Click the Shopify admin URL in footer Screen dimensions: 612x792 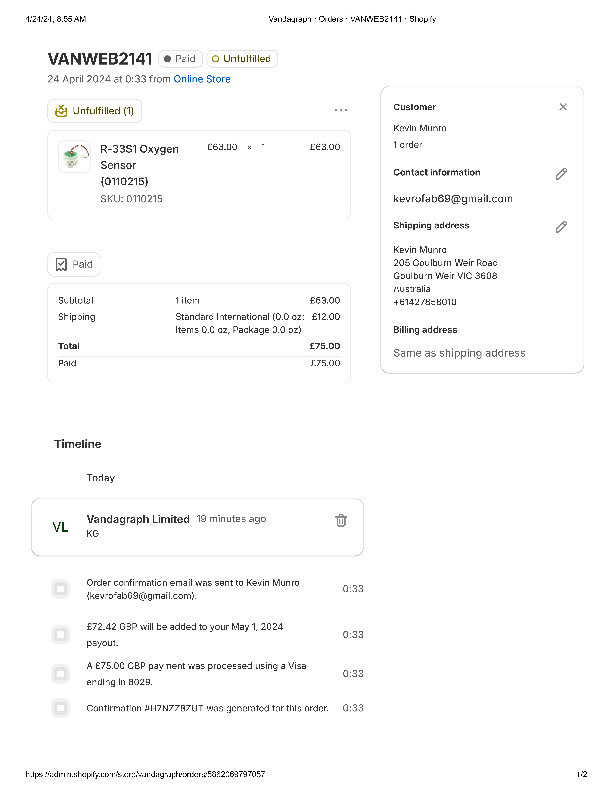(146, 775)
